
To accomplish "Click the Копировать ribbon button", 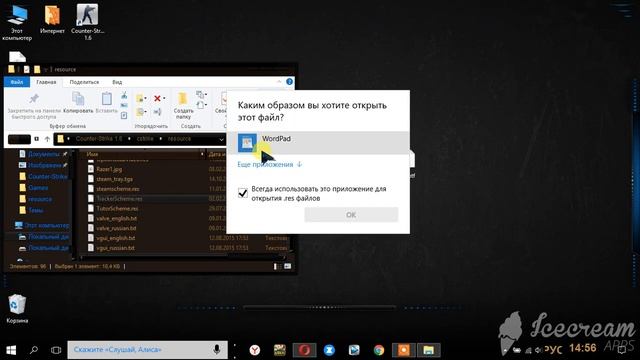I will pyautogui.click(x=78, y=102).
